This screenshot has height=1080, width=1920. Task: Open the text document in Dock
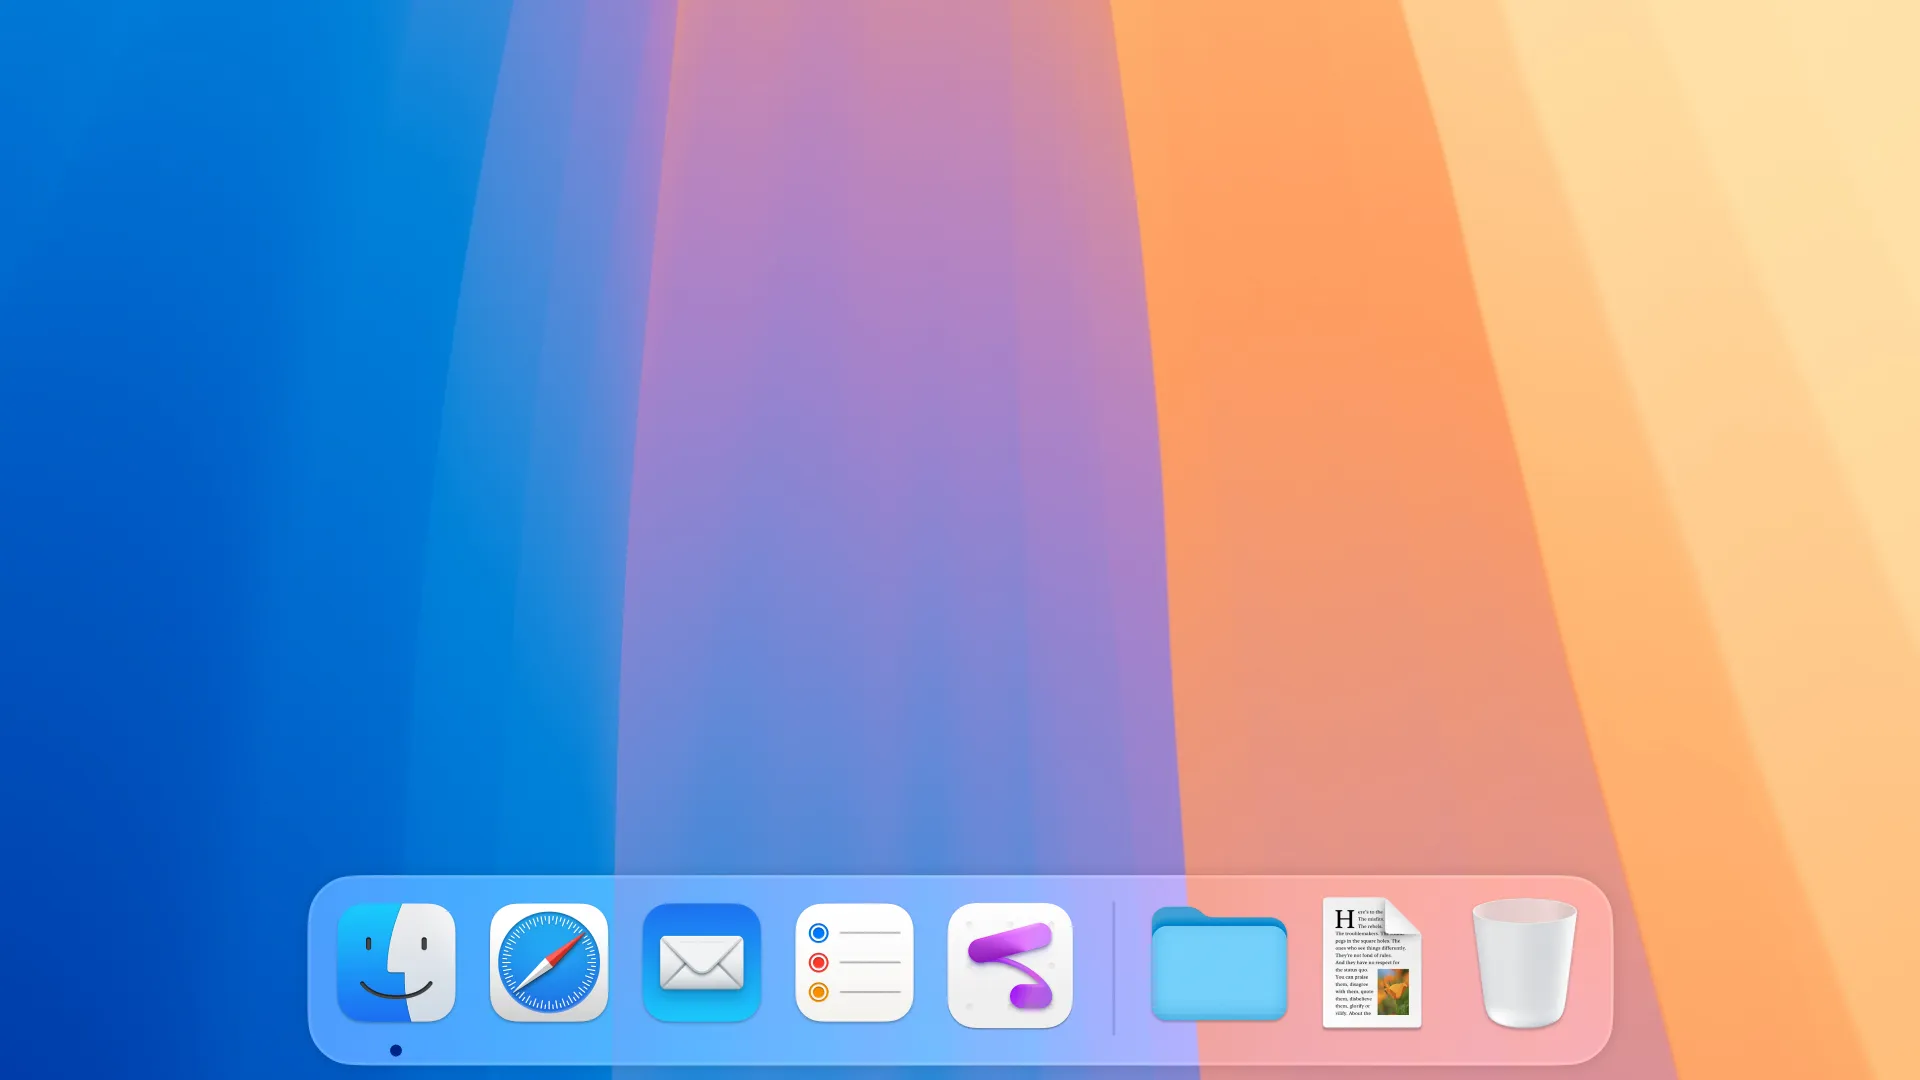pyautogui.click(x=1371, y=963)
